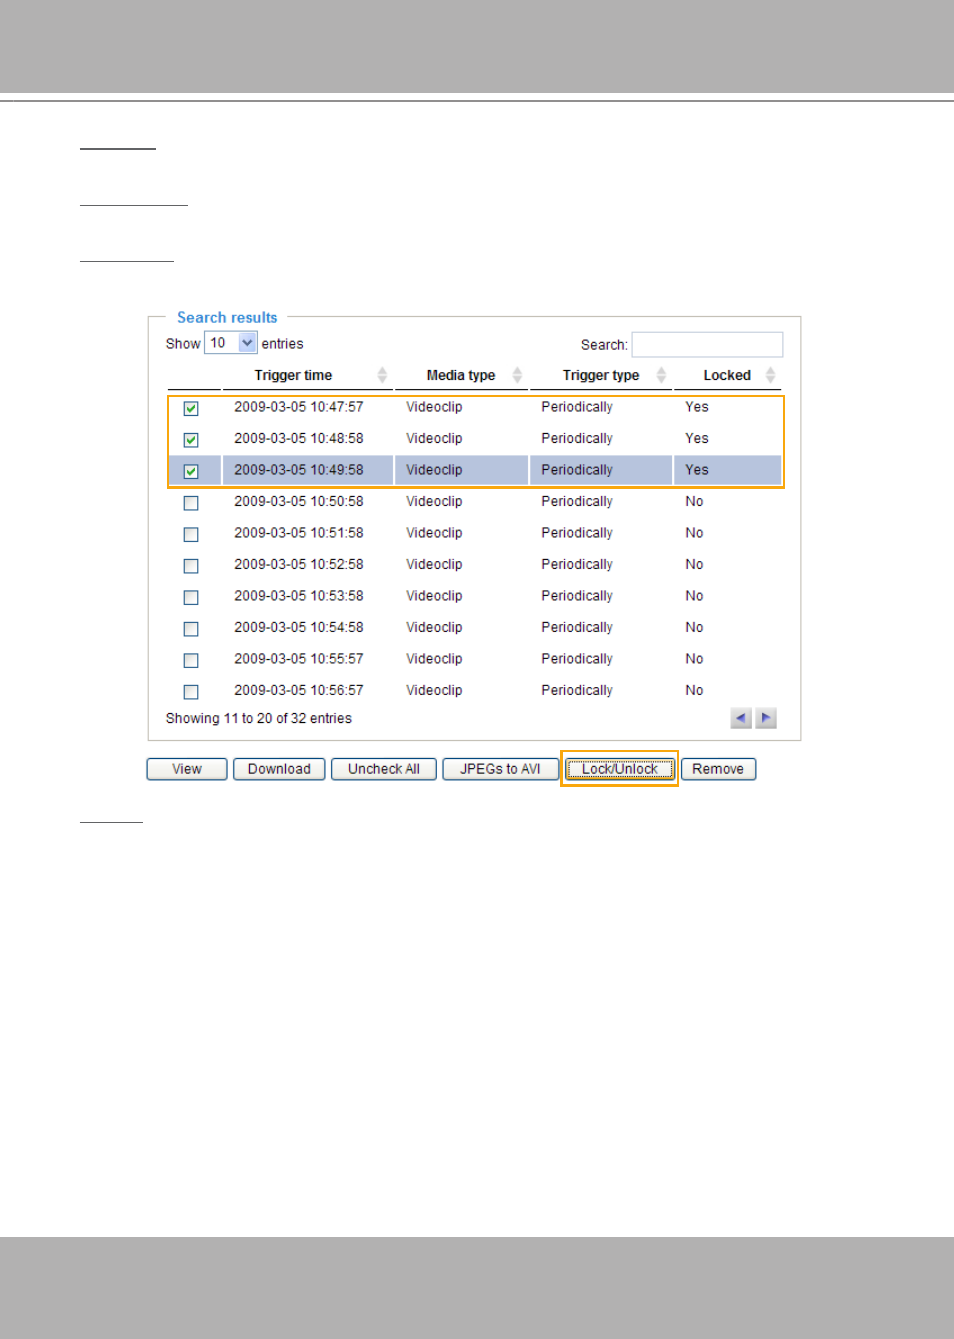Select the 2009-03-05 10:56:57 trigger time
Image resolution: width=954 pixels, height=1339 pixels.
pyautogui.click(x=299, y=691)
